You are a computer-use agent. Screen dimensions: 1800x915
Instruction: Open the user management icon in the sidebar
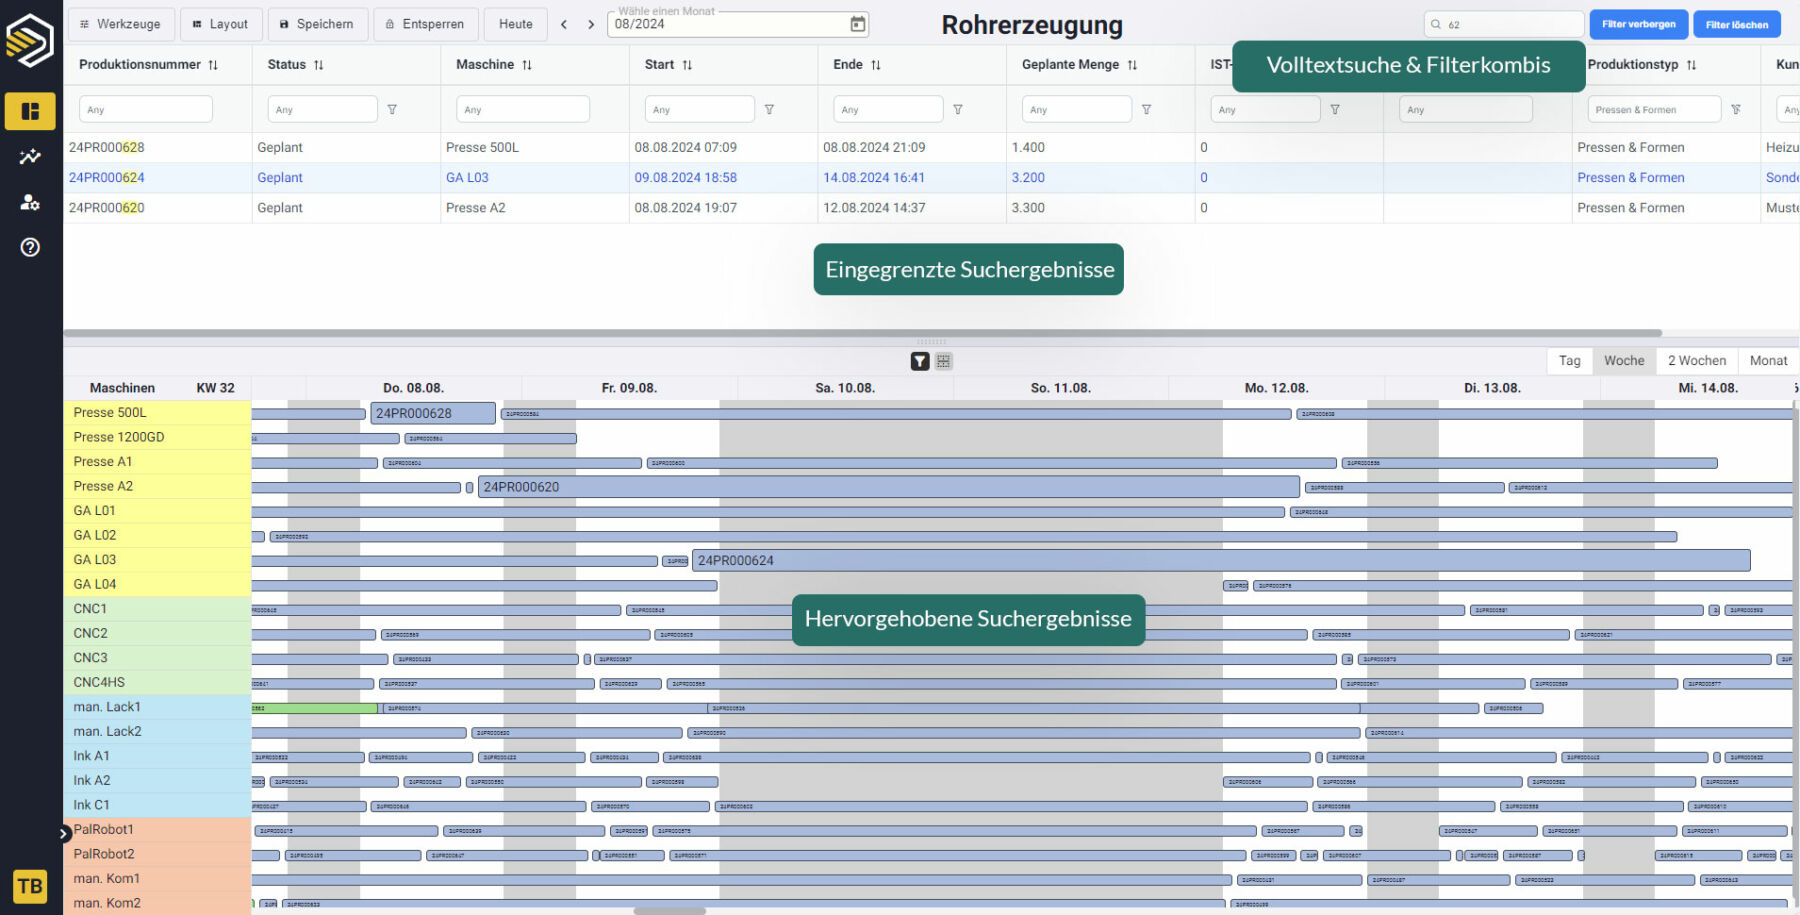point(30,202)
